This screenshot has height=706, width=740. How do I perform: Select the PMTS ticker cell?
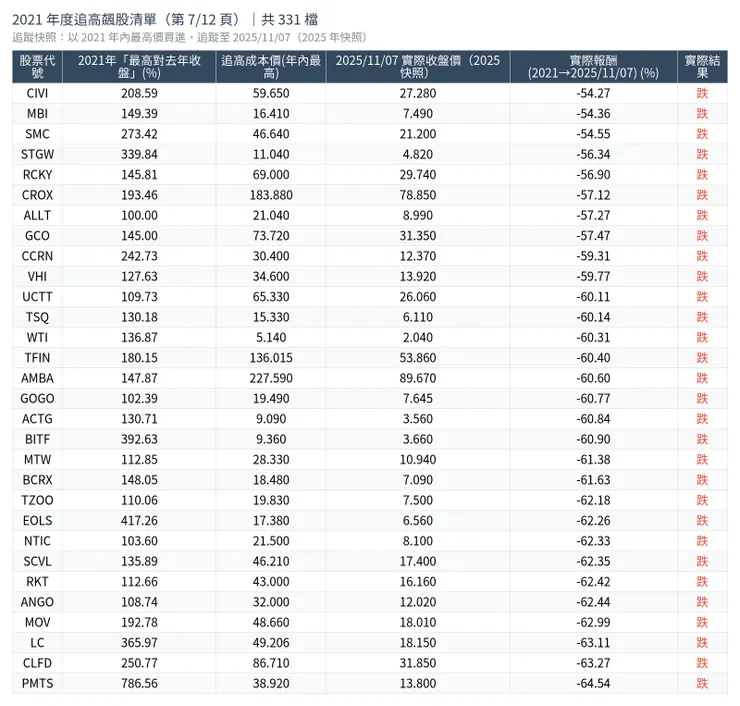[x=37, y=683]
